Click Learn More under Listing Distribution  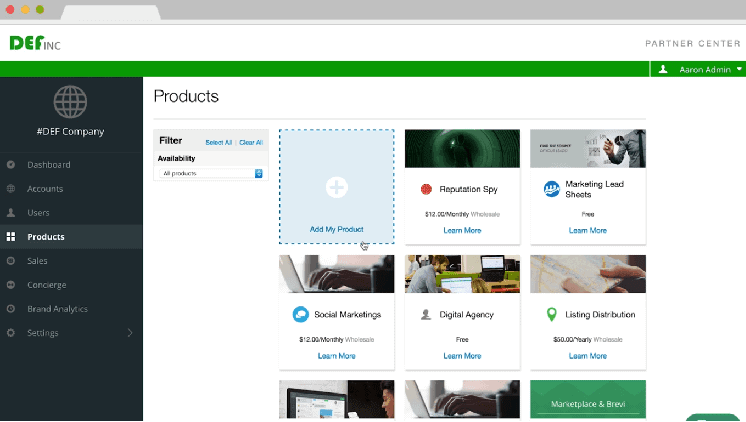[x=588, y=356]
